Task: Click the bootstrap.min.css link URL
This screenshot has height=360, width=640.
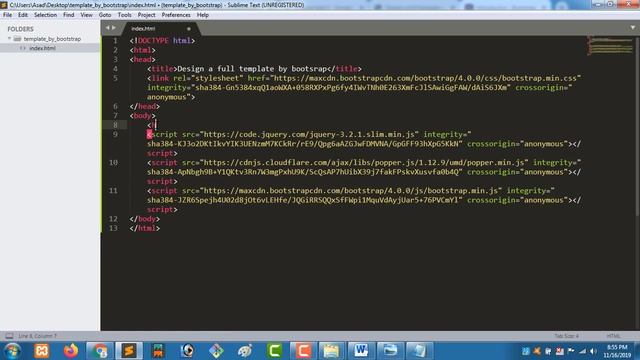Action: coord(425,78)
